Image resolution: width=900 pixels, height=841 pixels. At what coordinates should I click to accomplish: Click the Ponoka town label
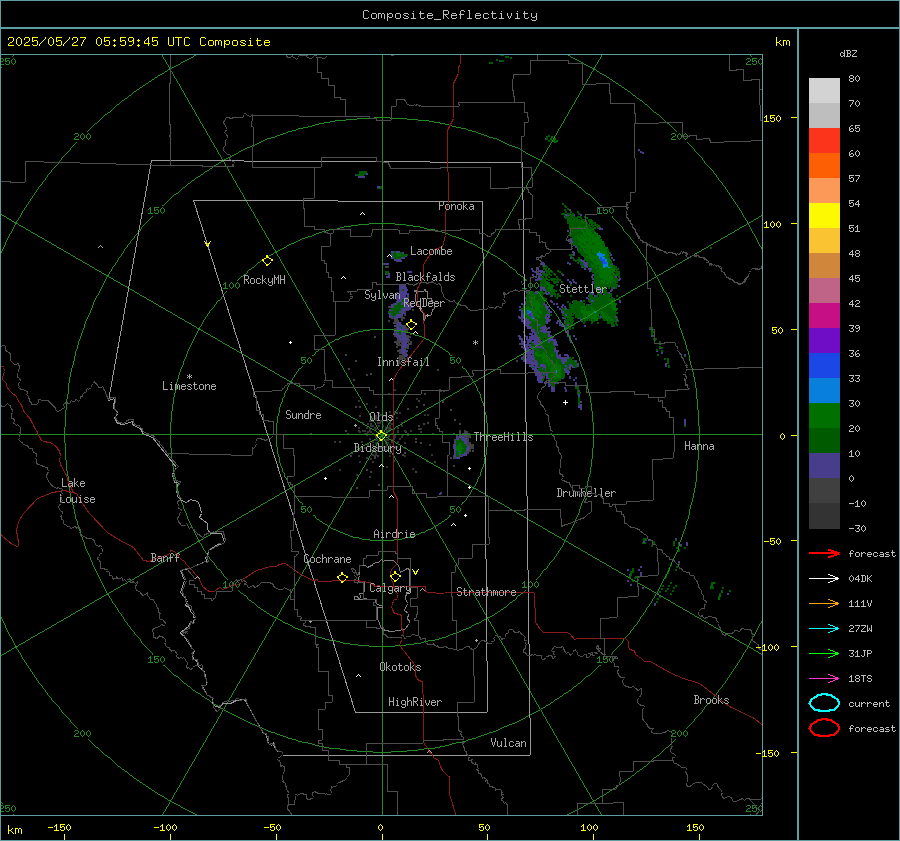[x=456, y=206]
